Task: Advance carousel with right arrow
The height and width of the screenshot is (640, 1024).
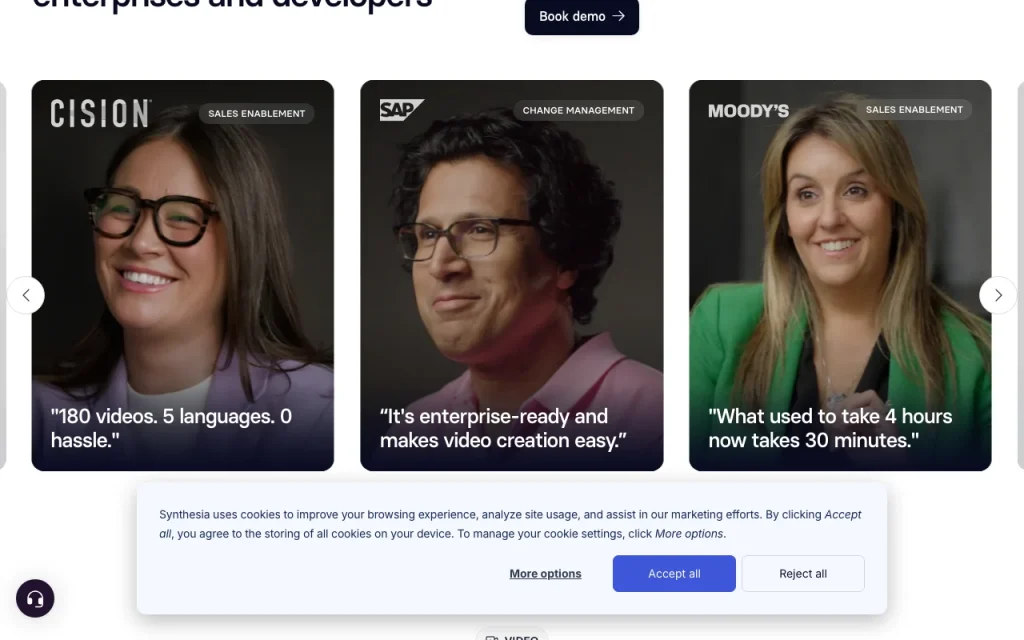Action: (998, 295)
